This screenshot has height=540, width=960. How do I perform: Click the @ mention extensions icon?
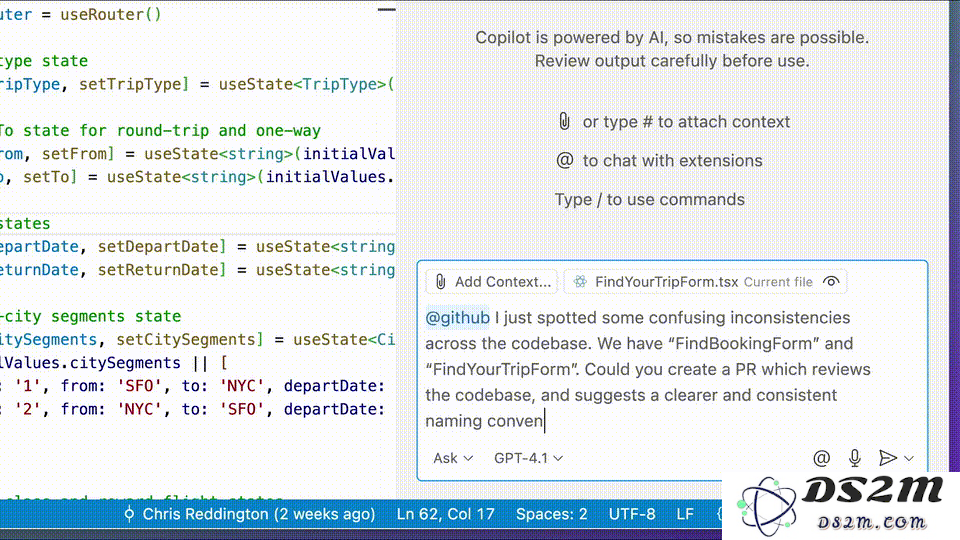coord(821,458)
